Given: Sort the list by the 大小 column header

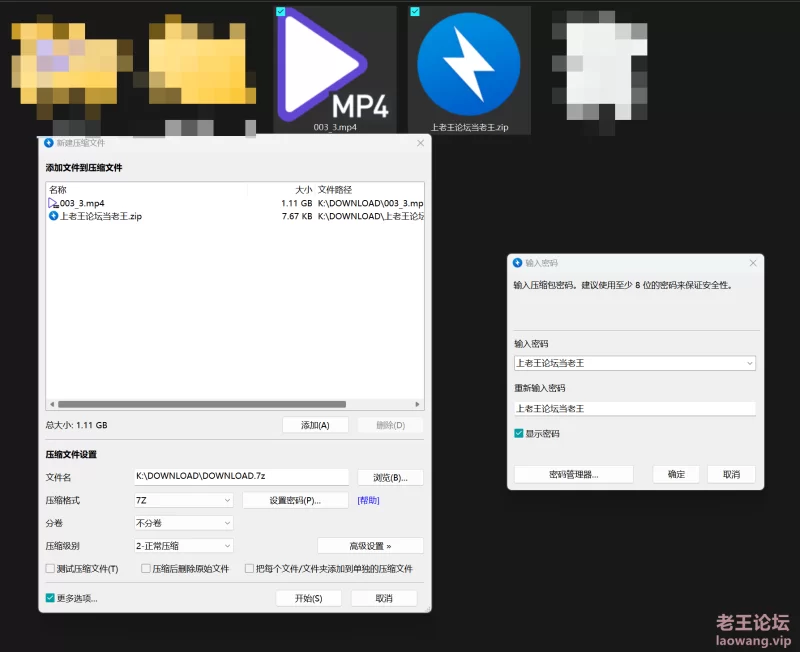Looking at the screenshot, I should tap(281, 190).
